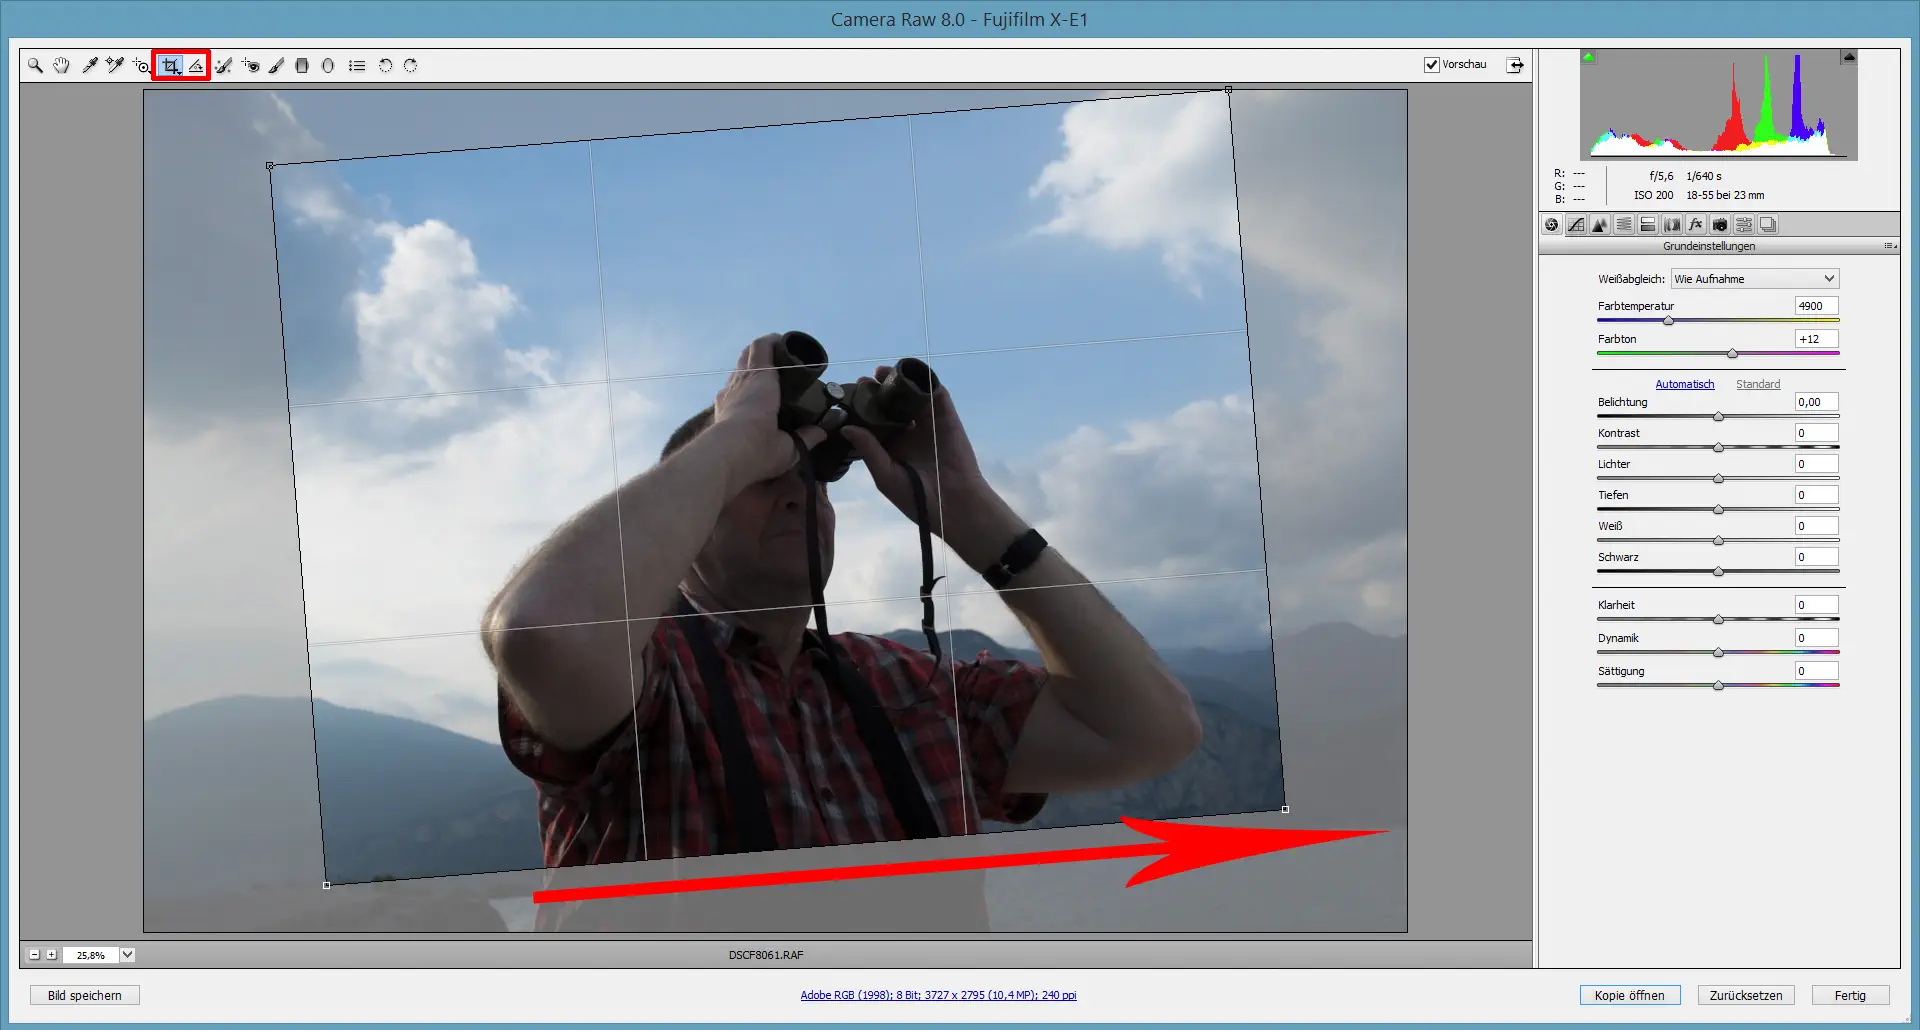Open the Gradationskurve panel via its curve icon
This screenshot has height=1030, width=1920.
1576,224
